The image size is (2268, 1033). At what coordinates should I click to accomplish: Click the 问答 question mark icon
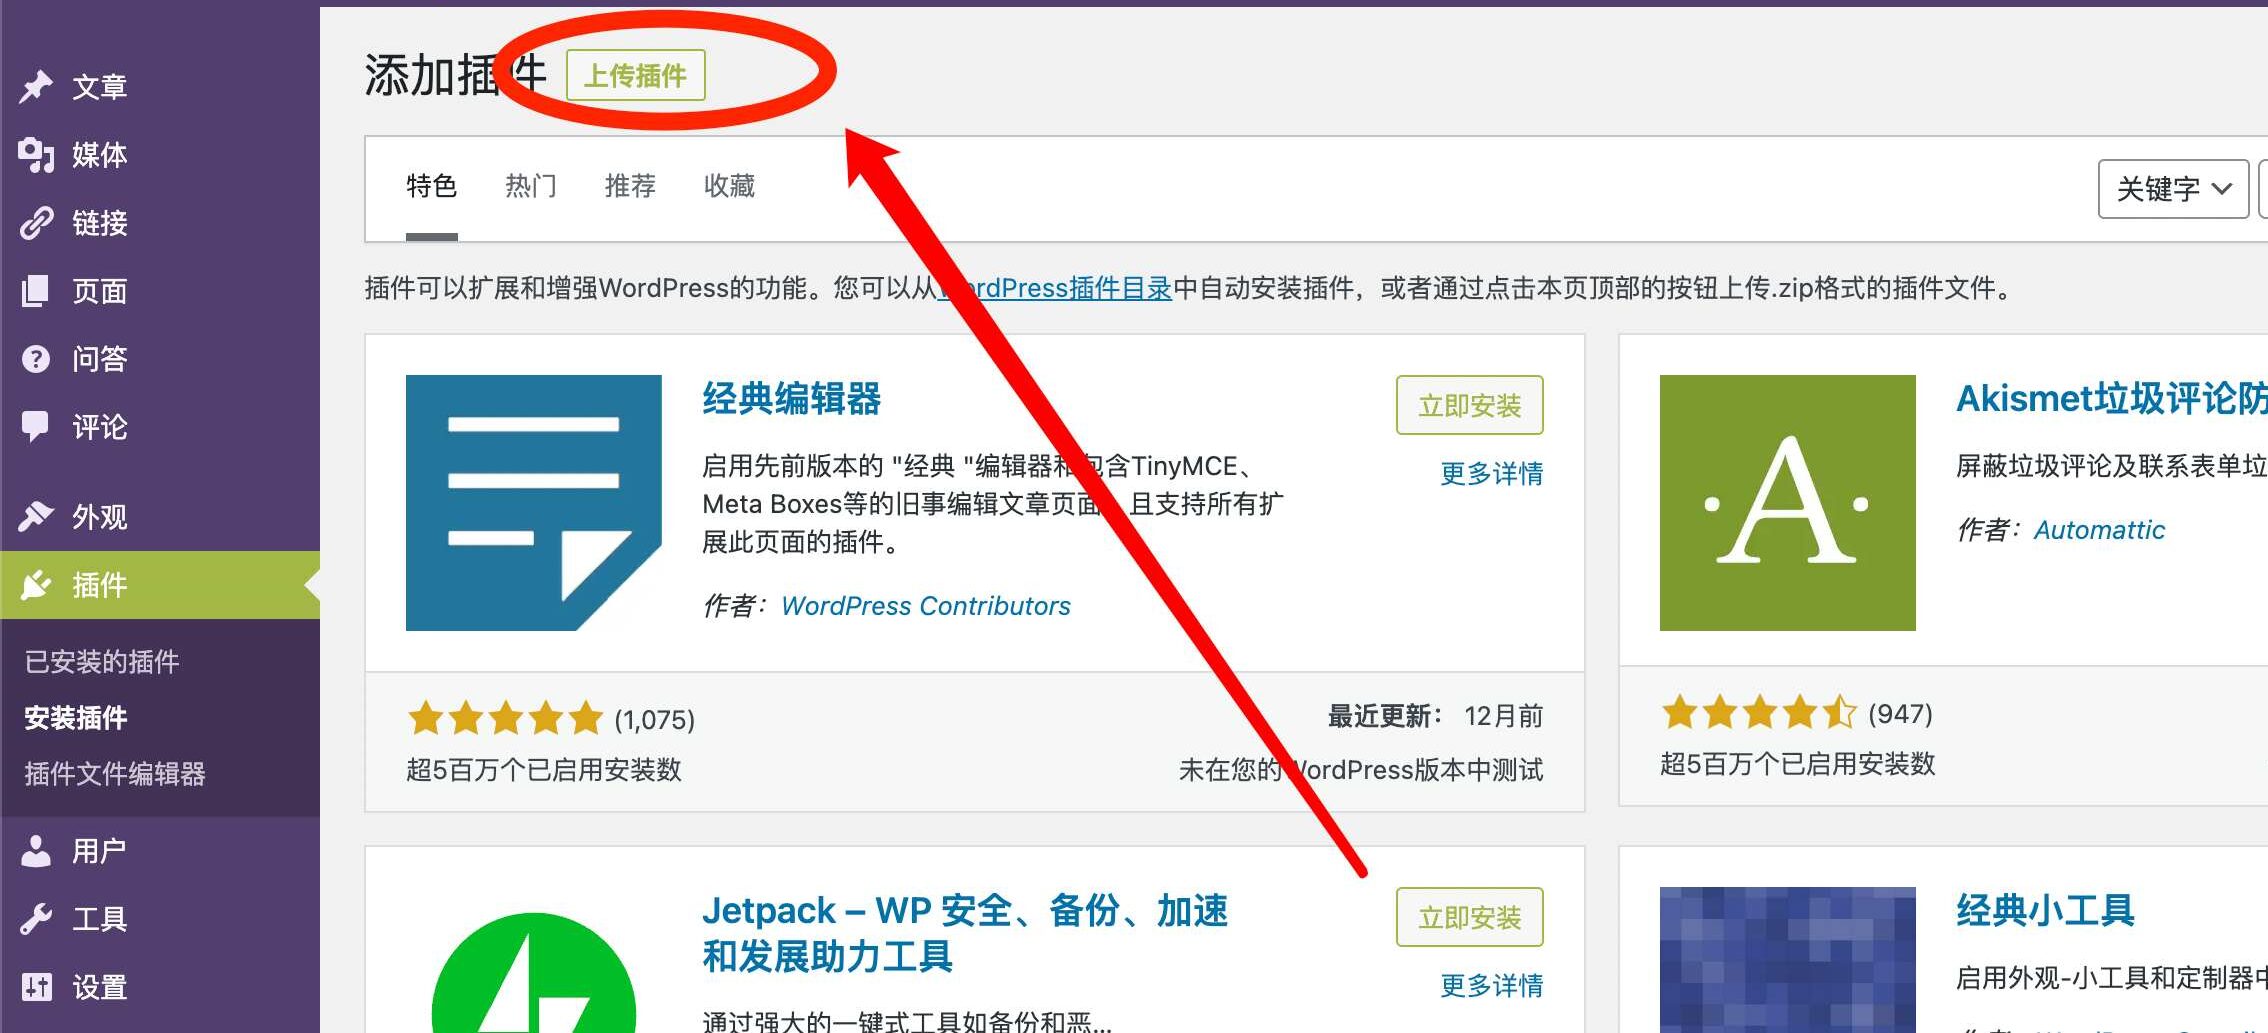36,359
